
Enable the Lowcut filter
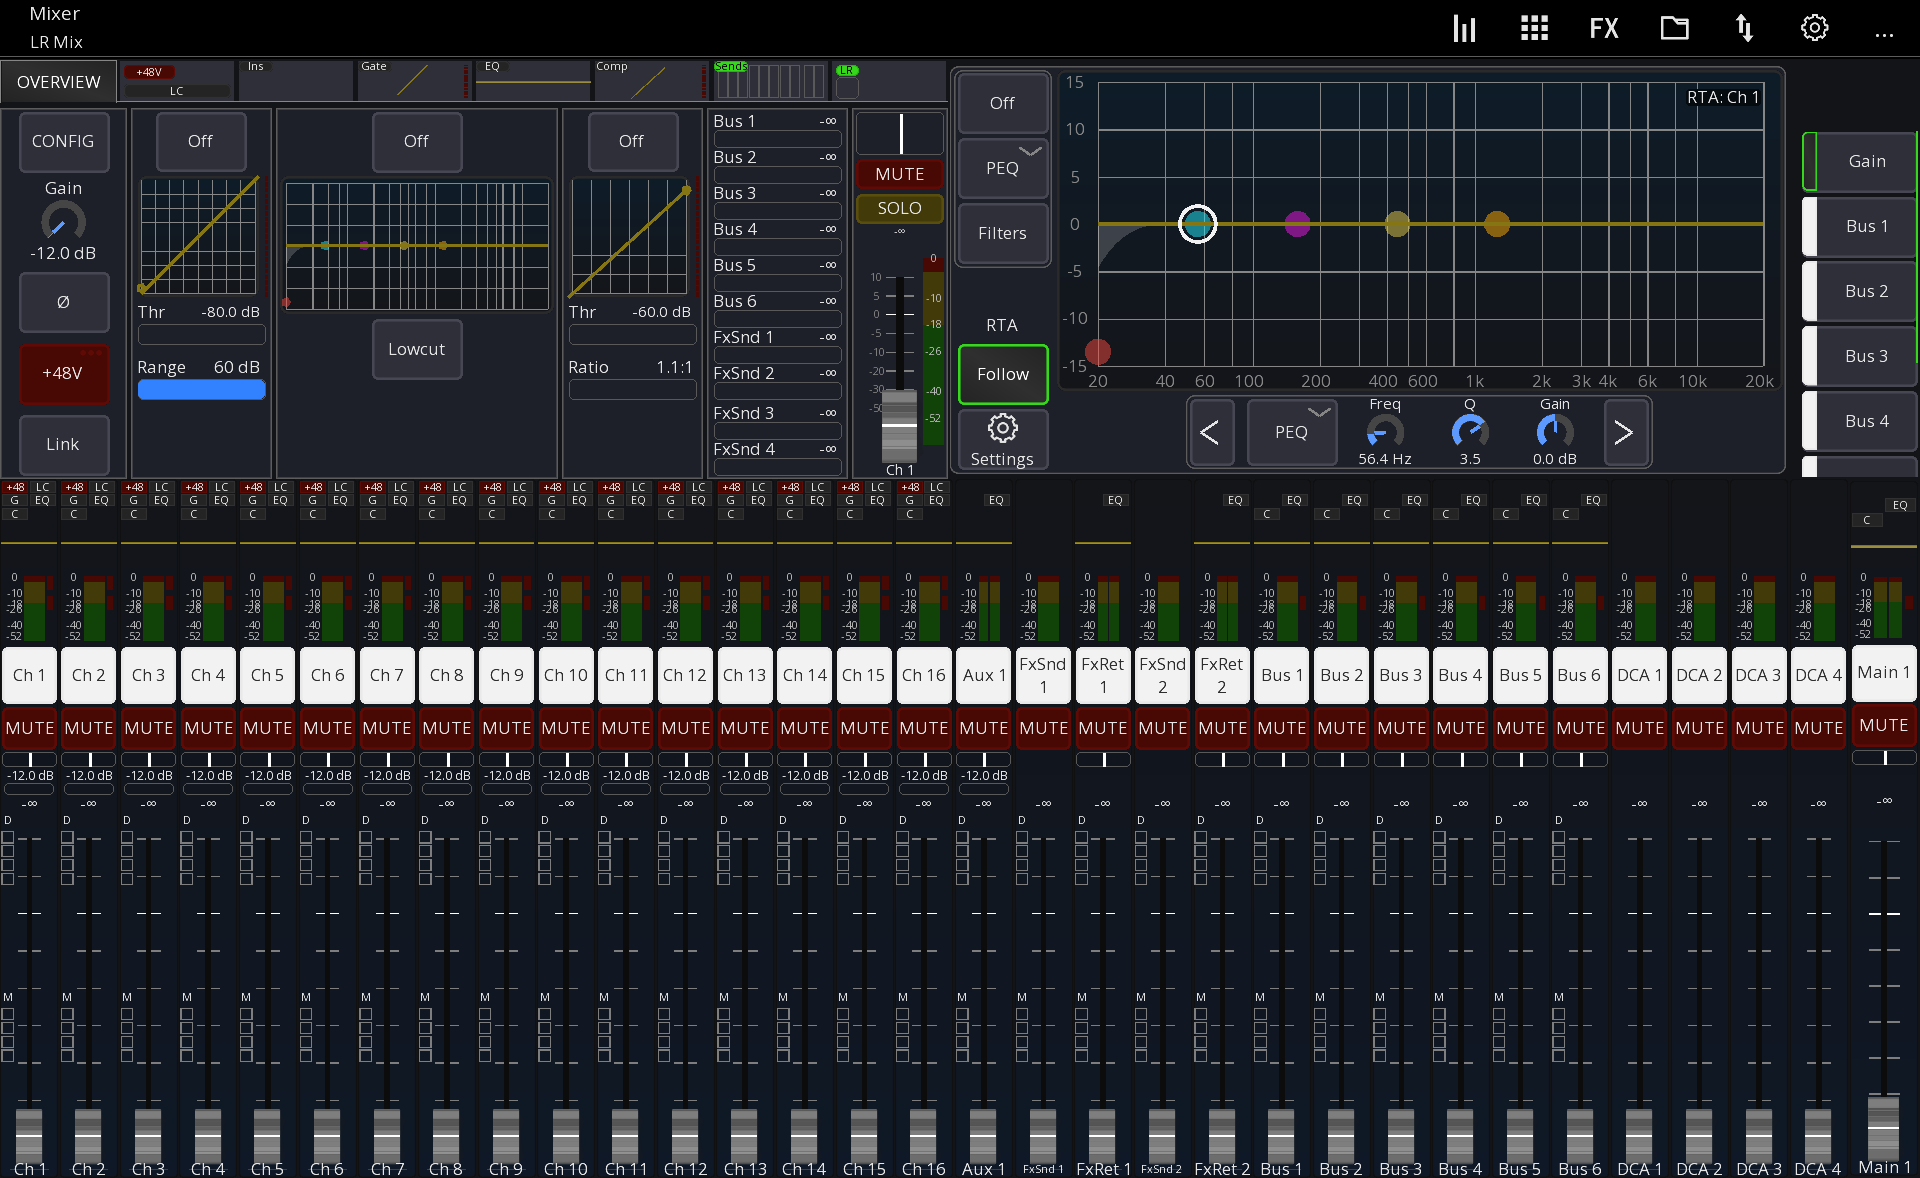416,349
